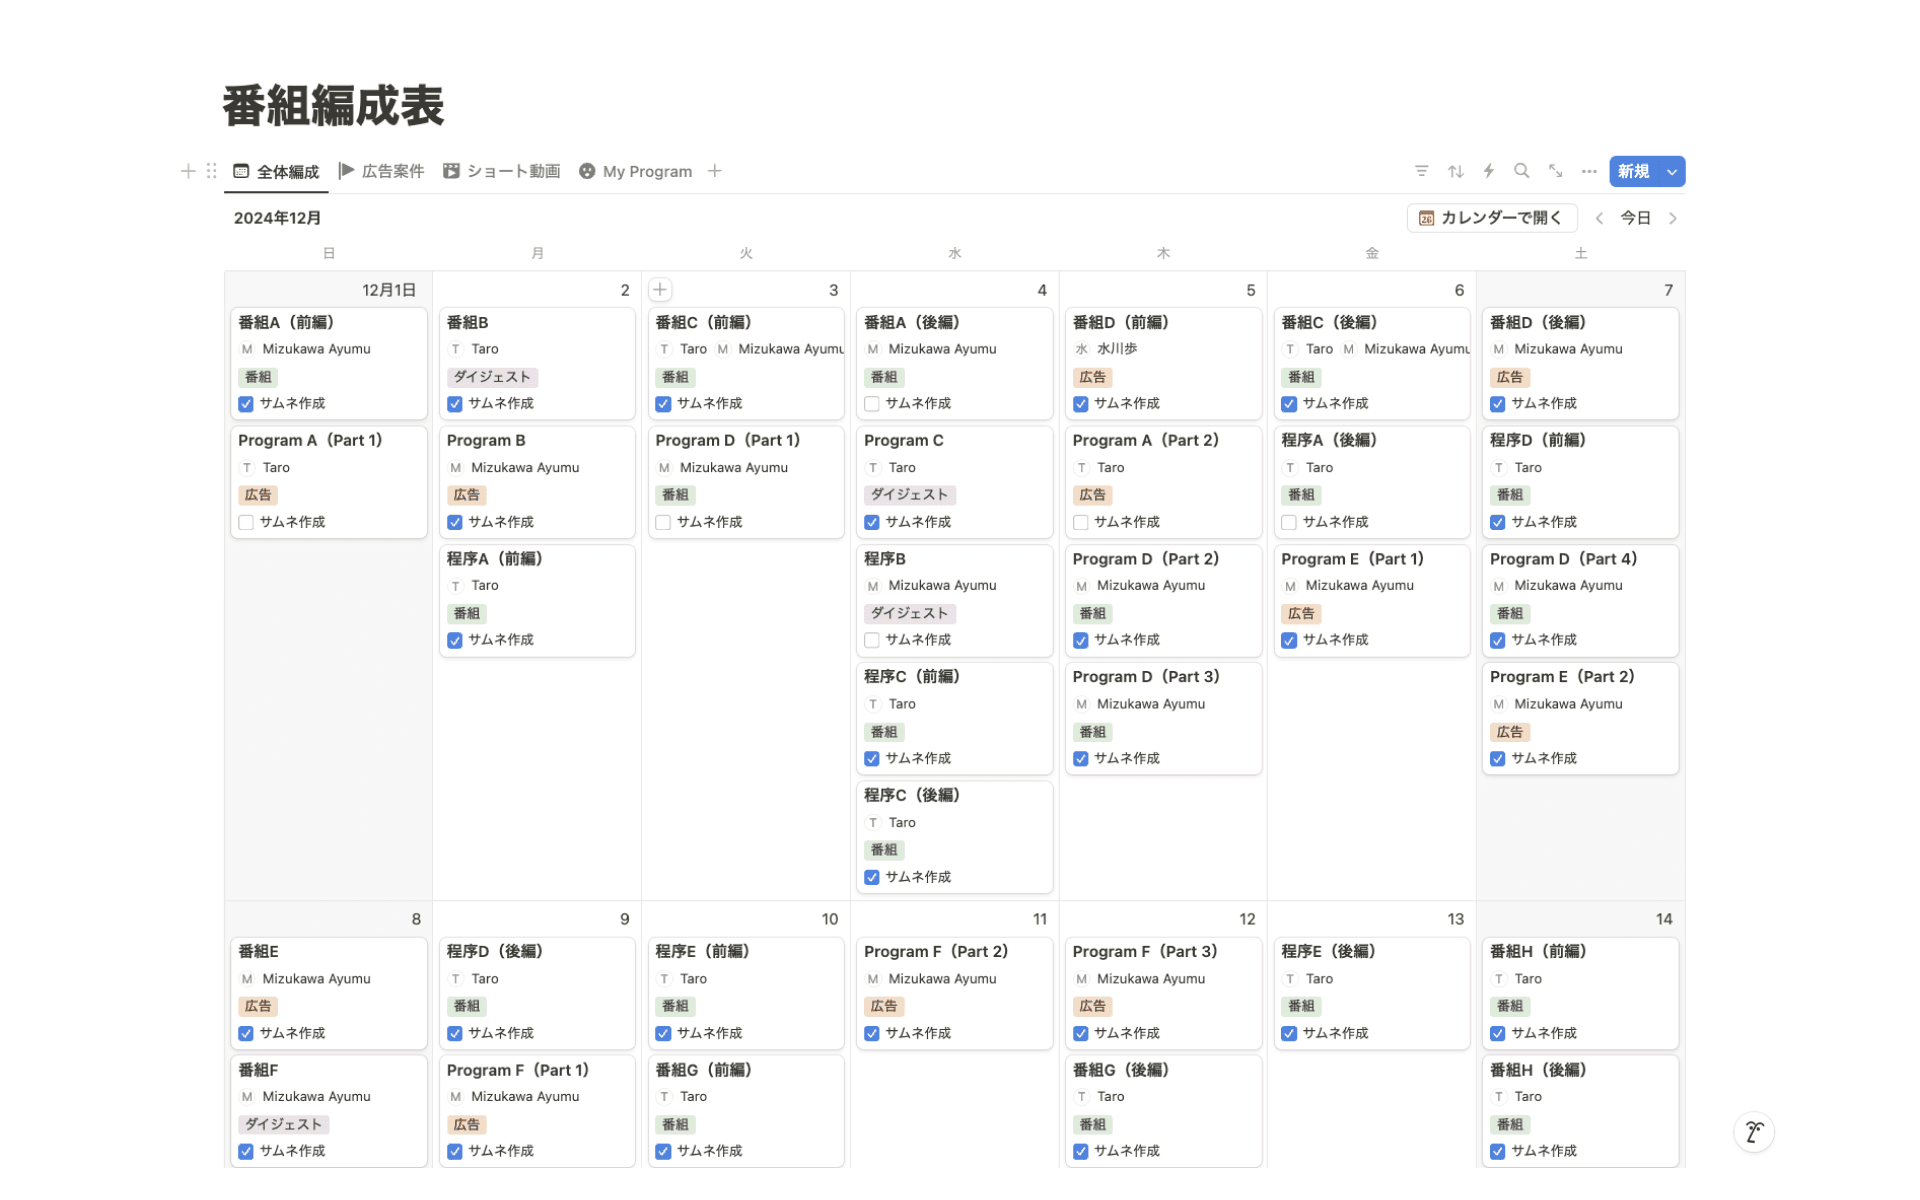Open the three-dot options menu

click(x=1589, y=171)
